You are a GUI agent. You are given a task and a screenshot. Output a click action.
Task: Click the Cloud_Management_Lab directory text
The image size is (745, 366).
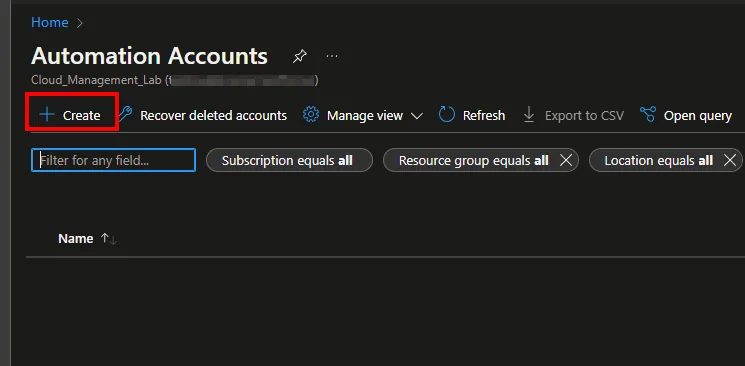[x=96, y=80]
